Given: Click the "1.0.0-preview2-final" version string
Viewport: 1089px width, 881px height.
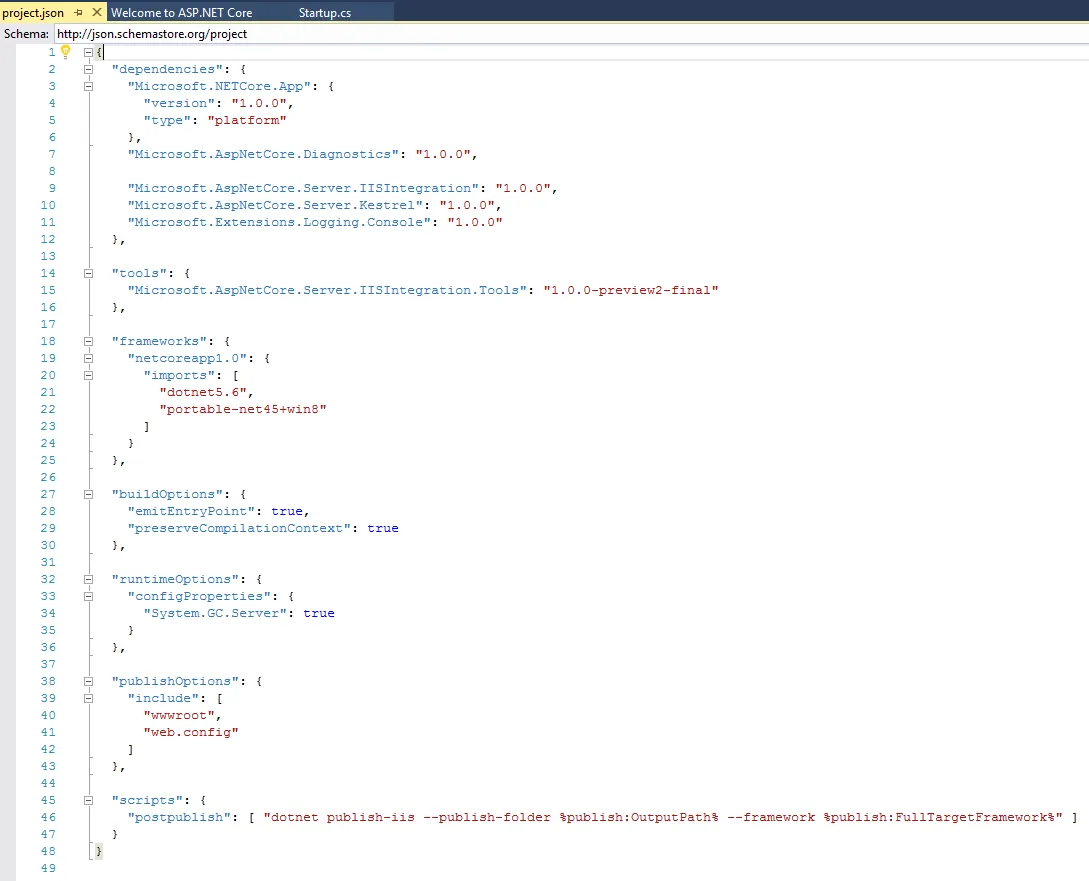Looking at the screenshot, I should 631,290.
